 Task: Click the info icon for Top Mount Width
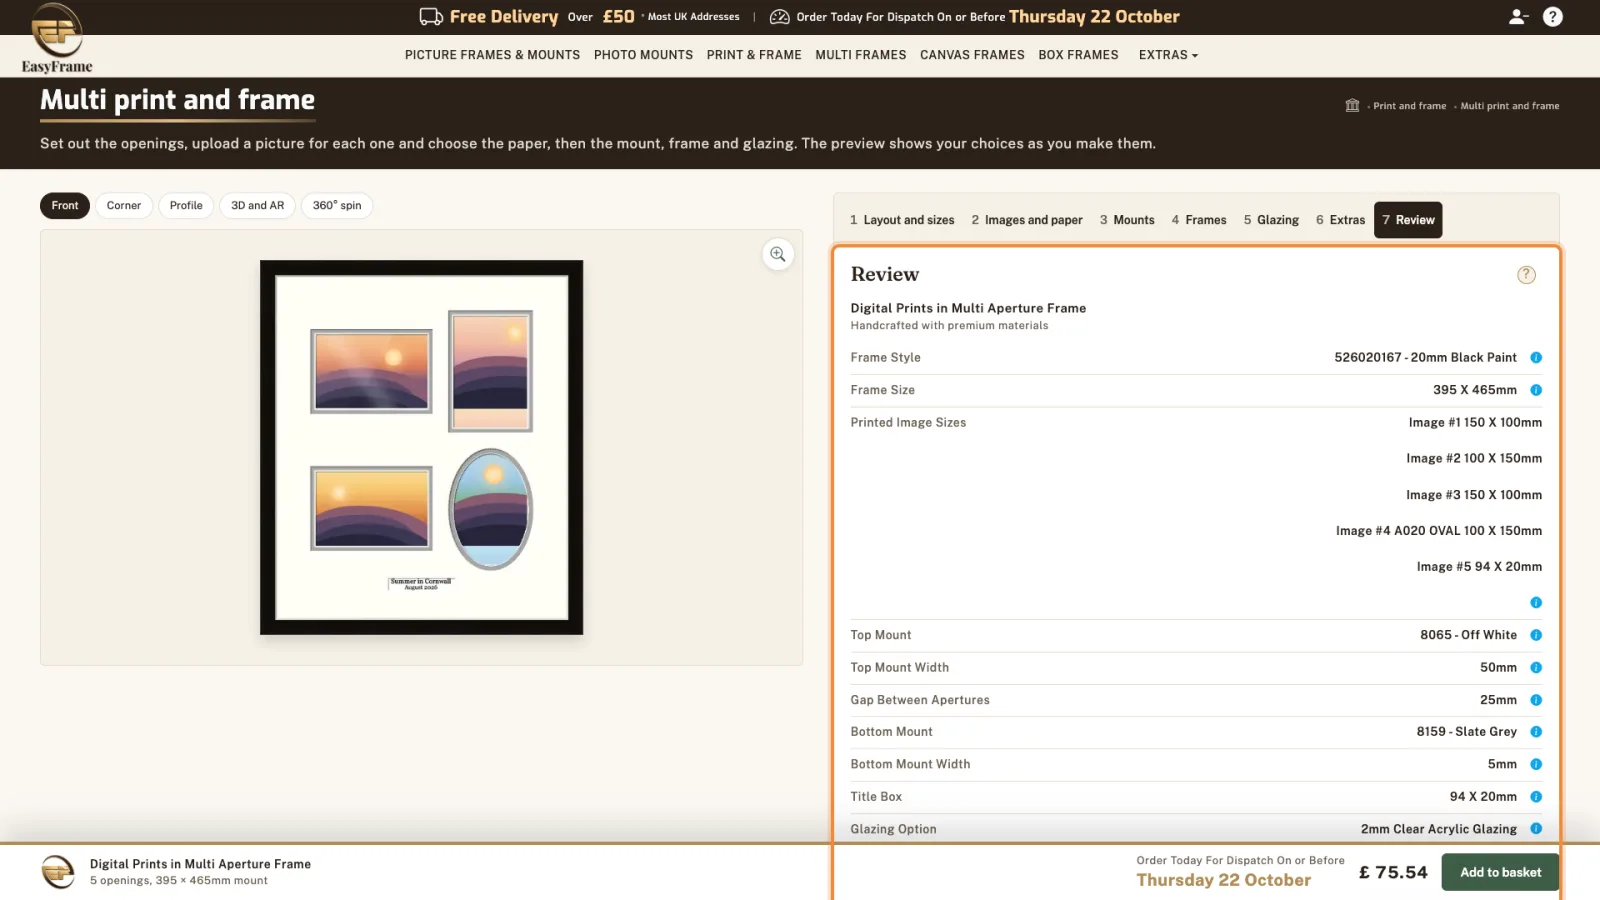(x=1536, y=668)
